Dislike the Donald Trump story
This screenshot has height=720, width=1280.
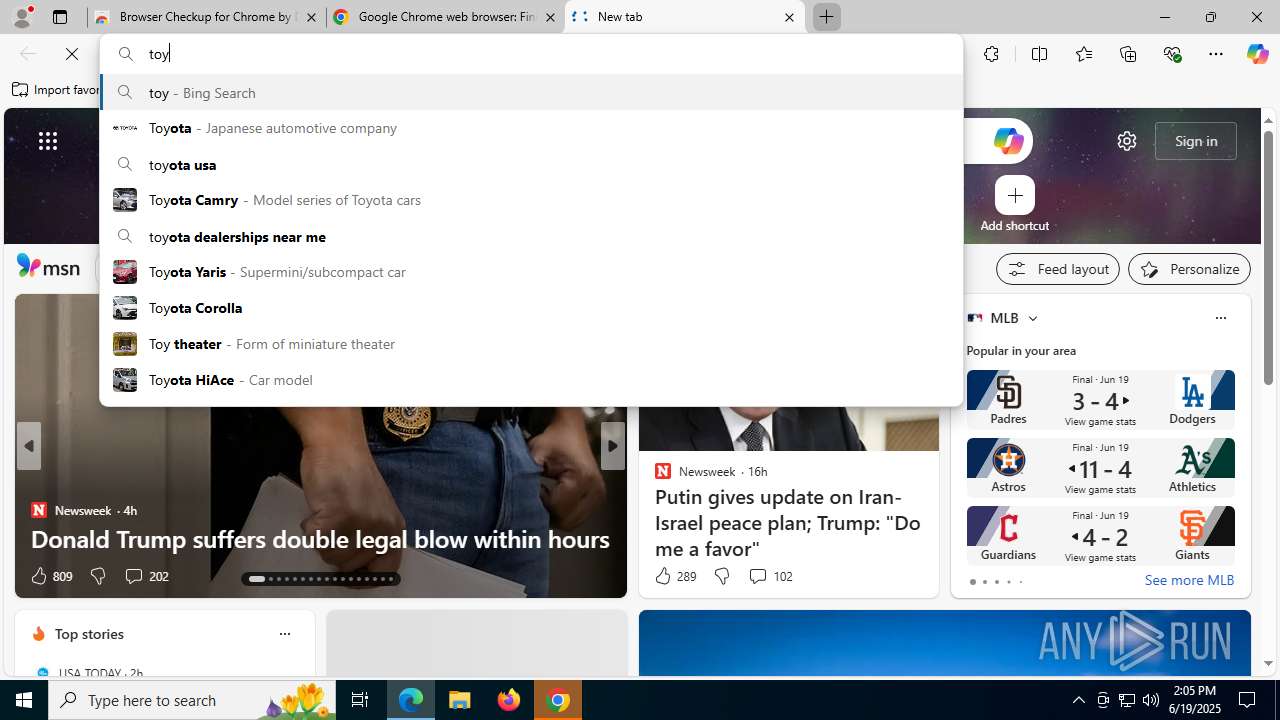tap(97, 576)
